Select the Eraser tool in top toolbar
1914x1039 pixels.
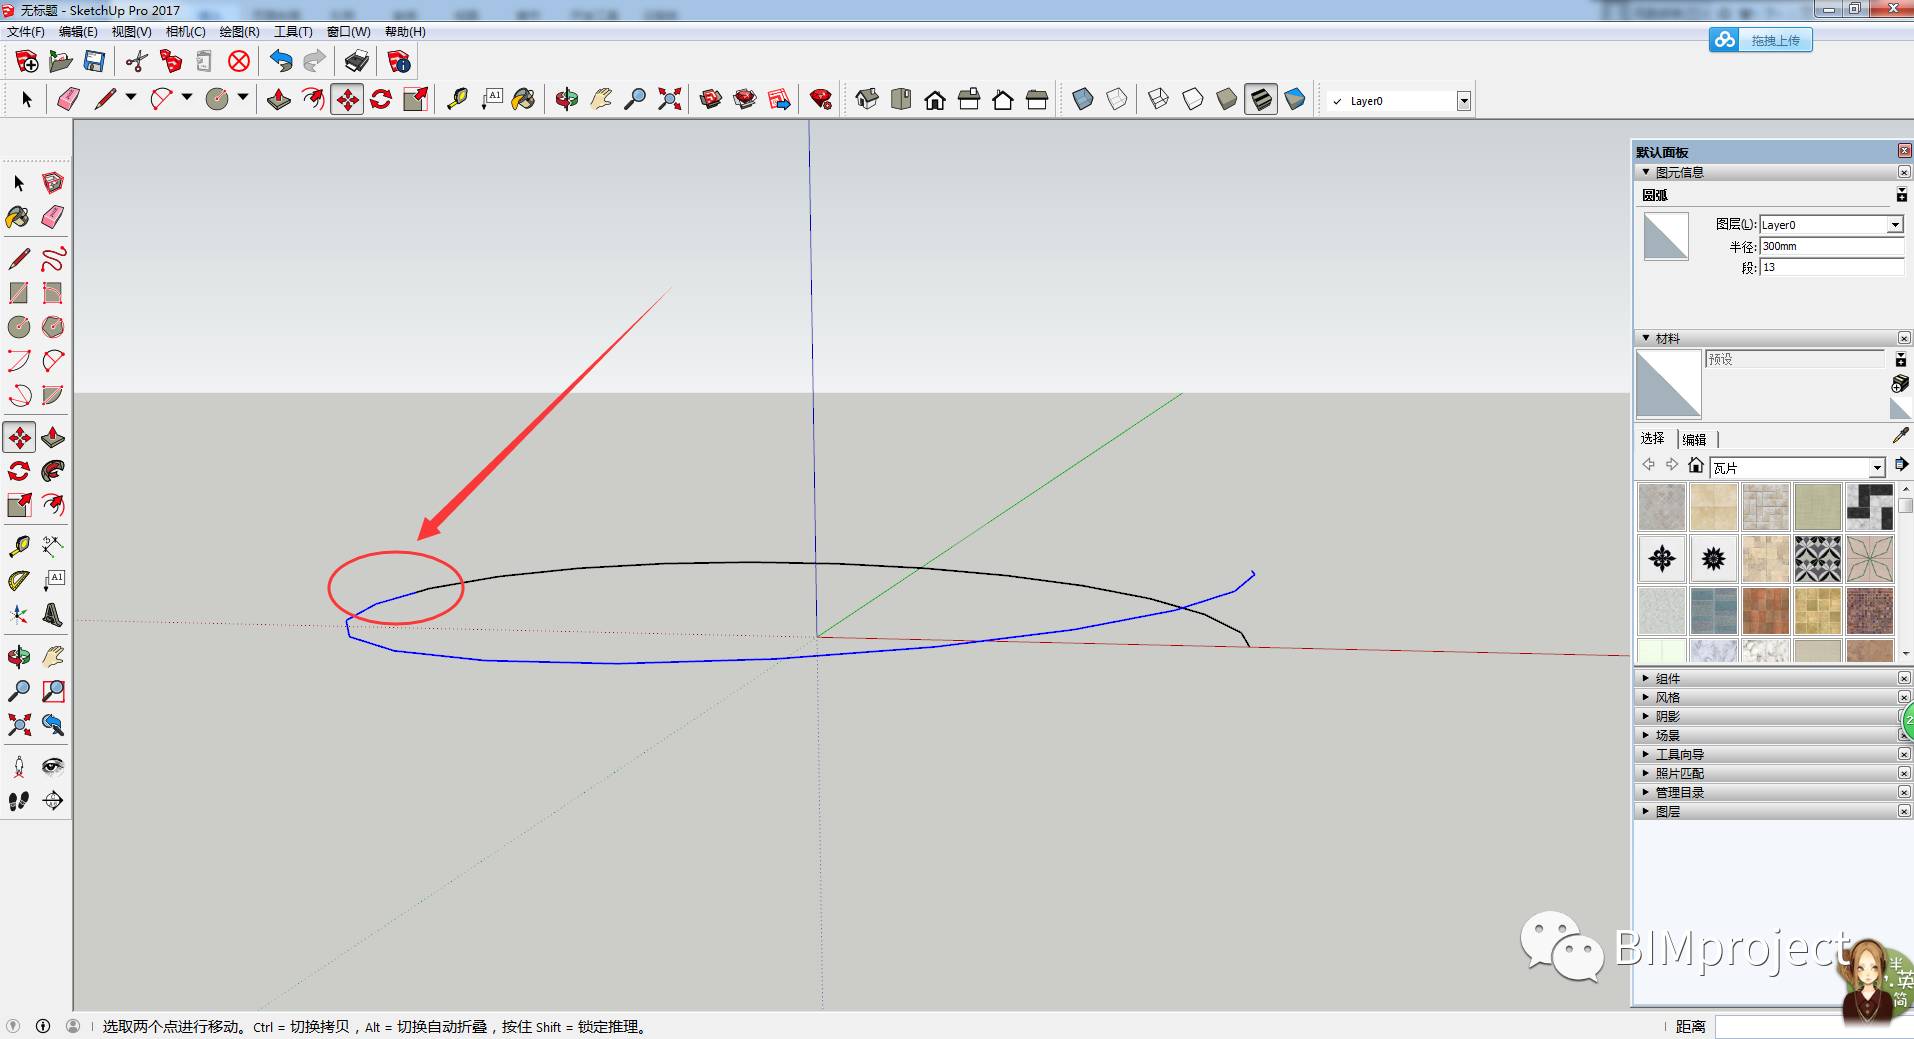67,99
